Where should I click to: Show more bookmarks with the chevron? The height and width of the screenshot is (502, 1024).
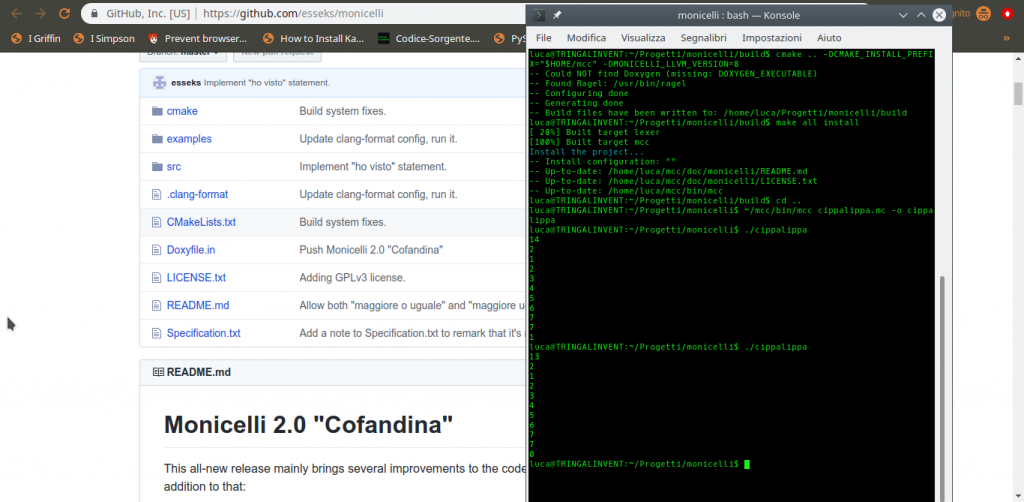point(1006,39)
